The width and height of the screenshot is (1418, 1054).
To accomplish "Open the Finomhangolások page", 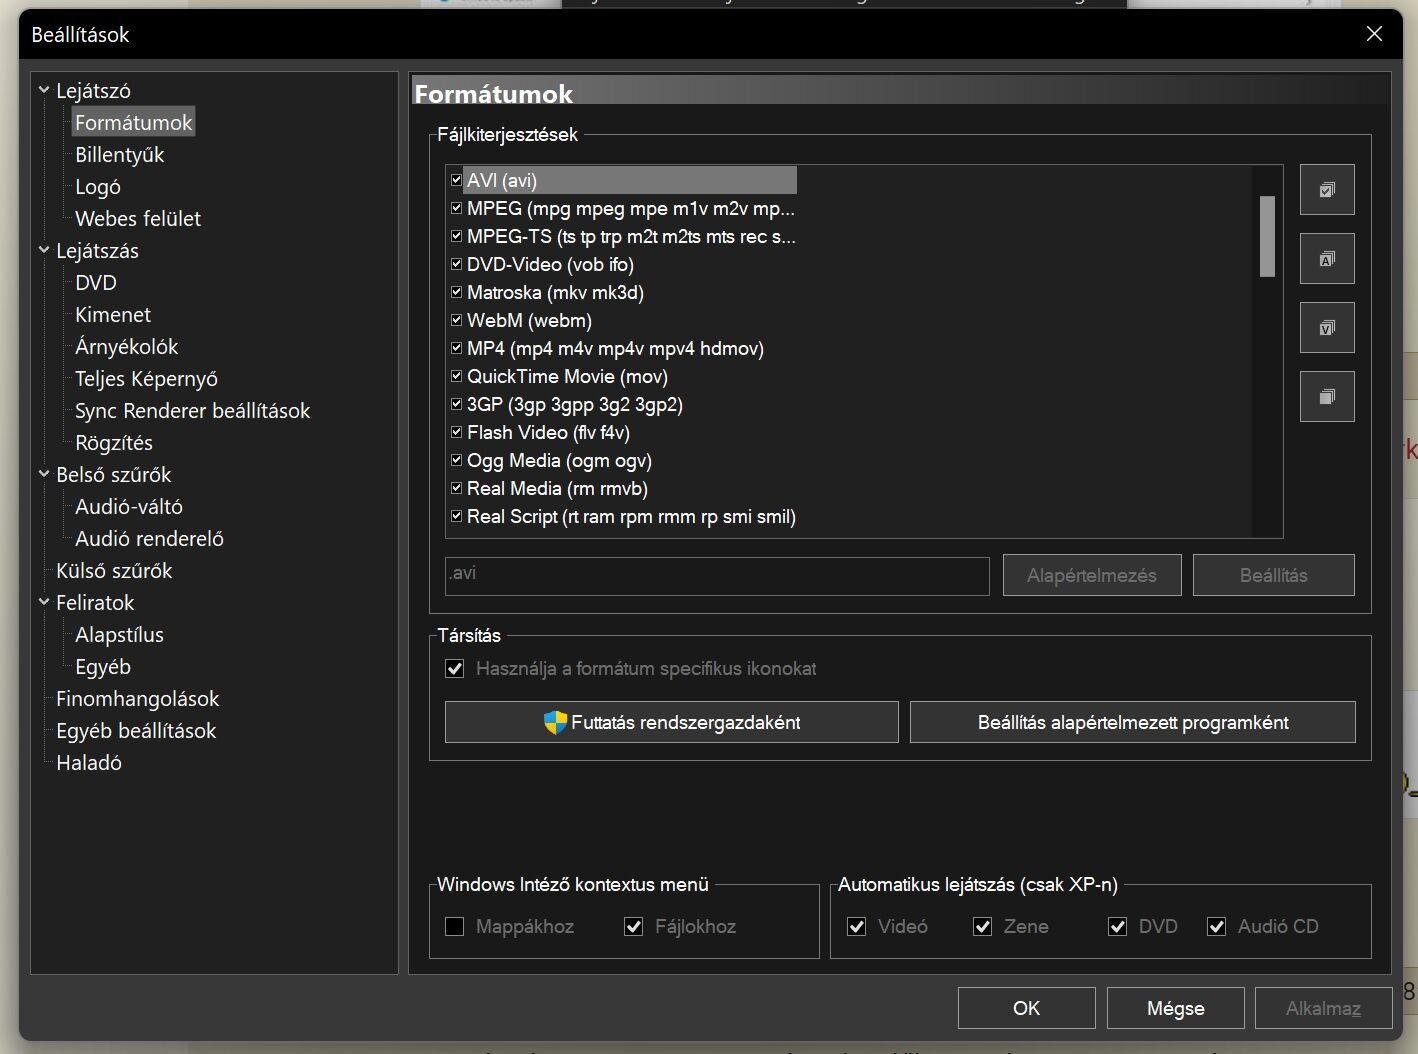I will 137,698.
